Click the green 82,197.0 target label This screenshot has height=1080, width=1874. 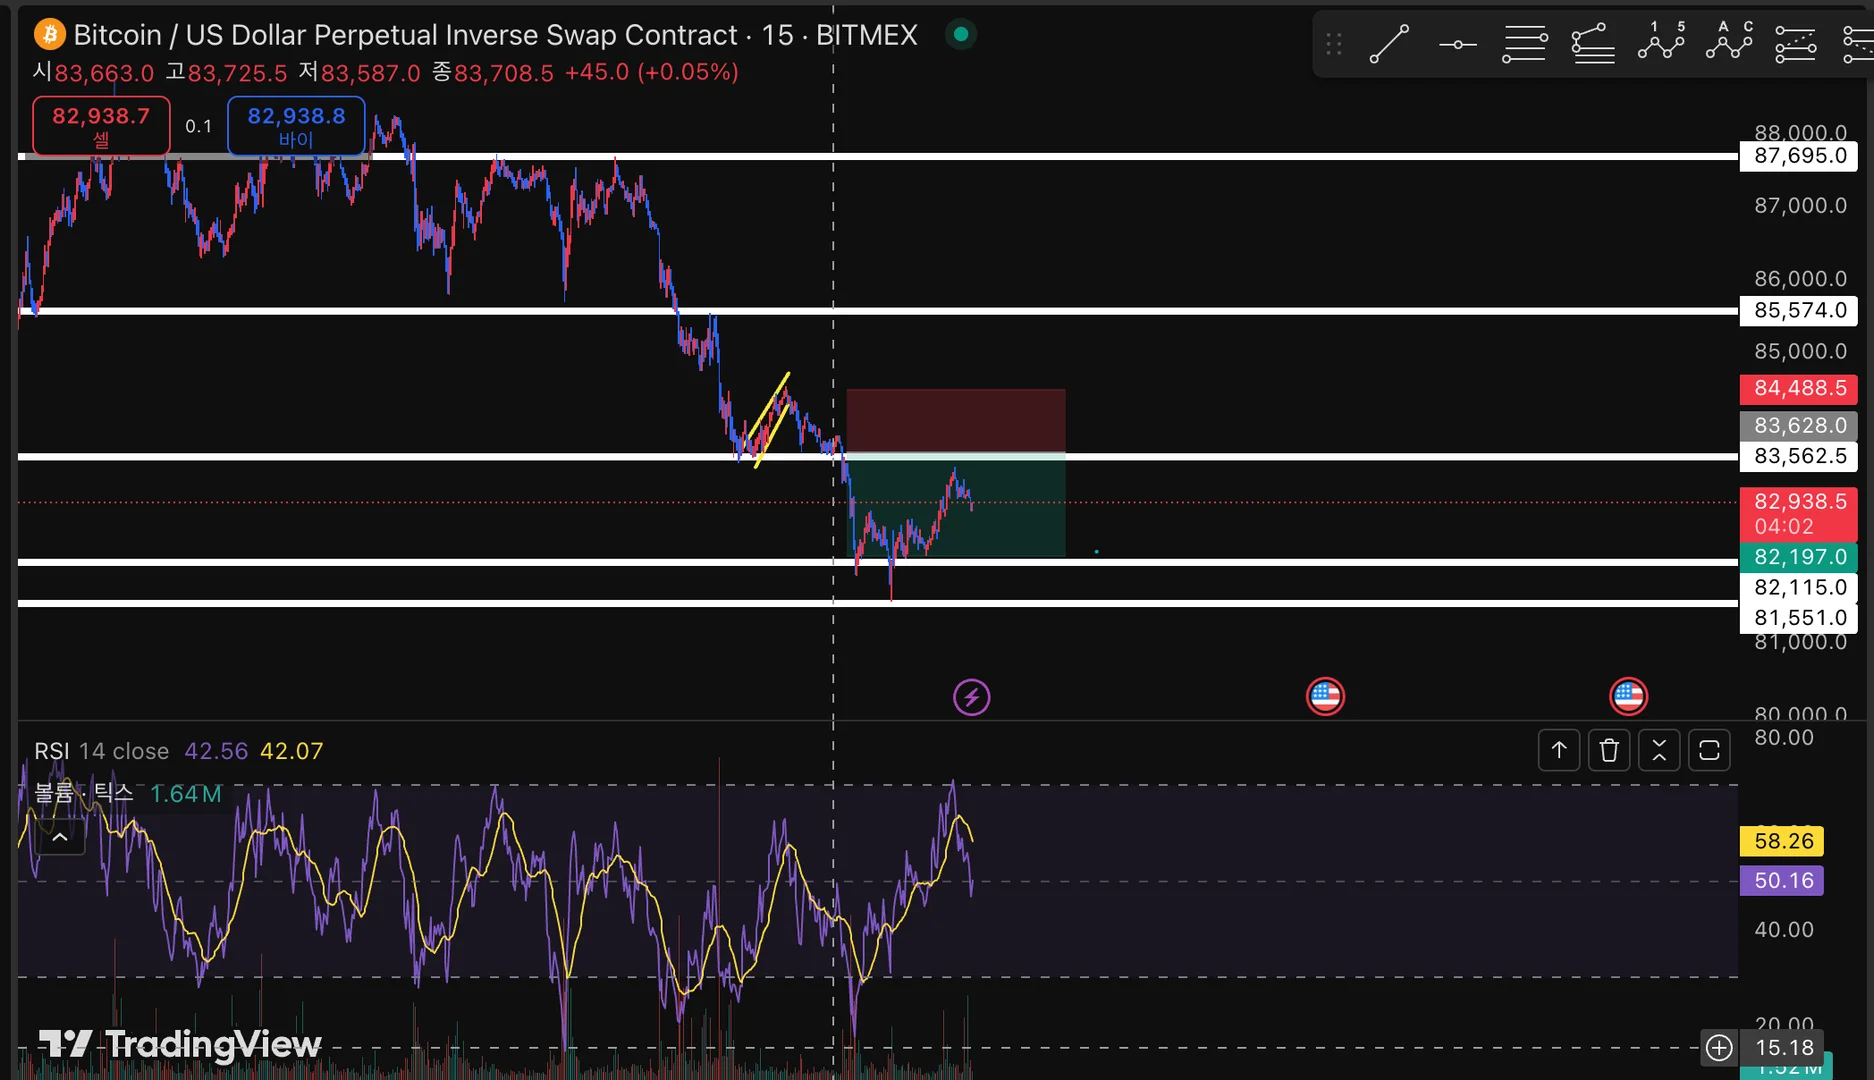(1799, 557)
